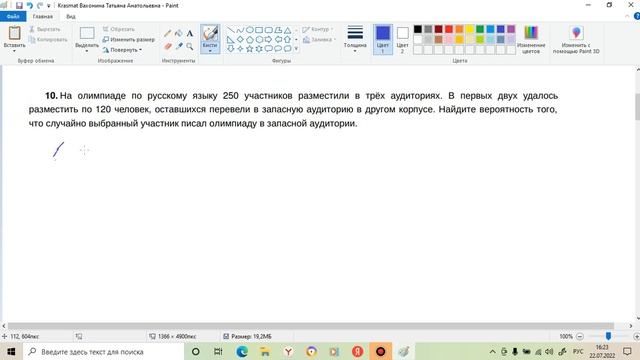The width and height of the screenshot is (640, 360).
Task: Select the Color picker eyedropper tool
Action: coord(179,46)
